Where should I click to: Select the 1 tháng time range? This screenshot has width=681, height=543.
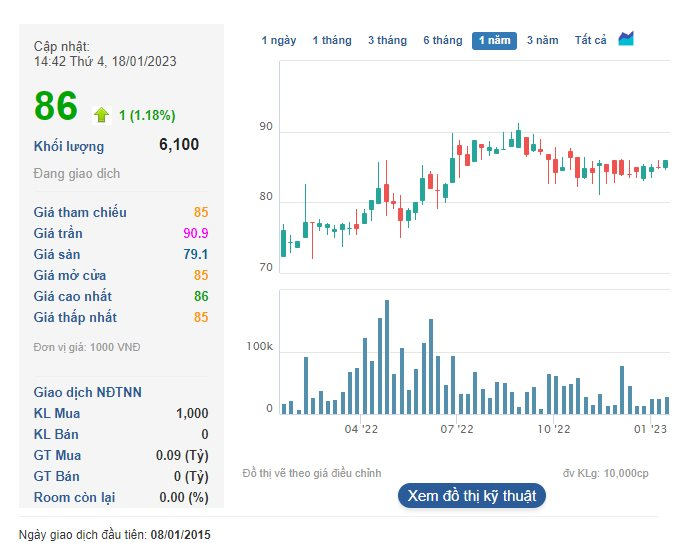(x=332, y=40)
